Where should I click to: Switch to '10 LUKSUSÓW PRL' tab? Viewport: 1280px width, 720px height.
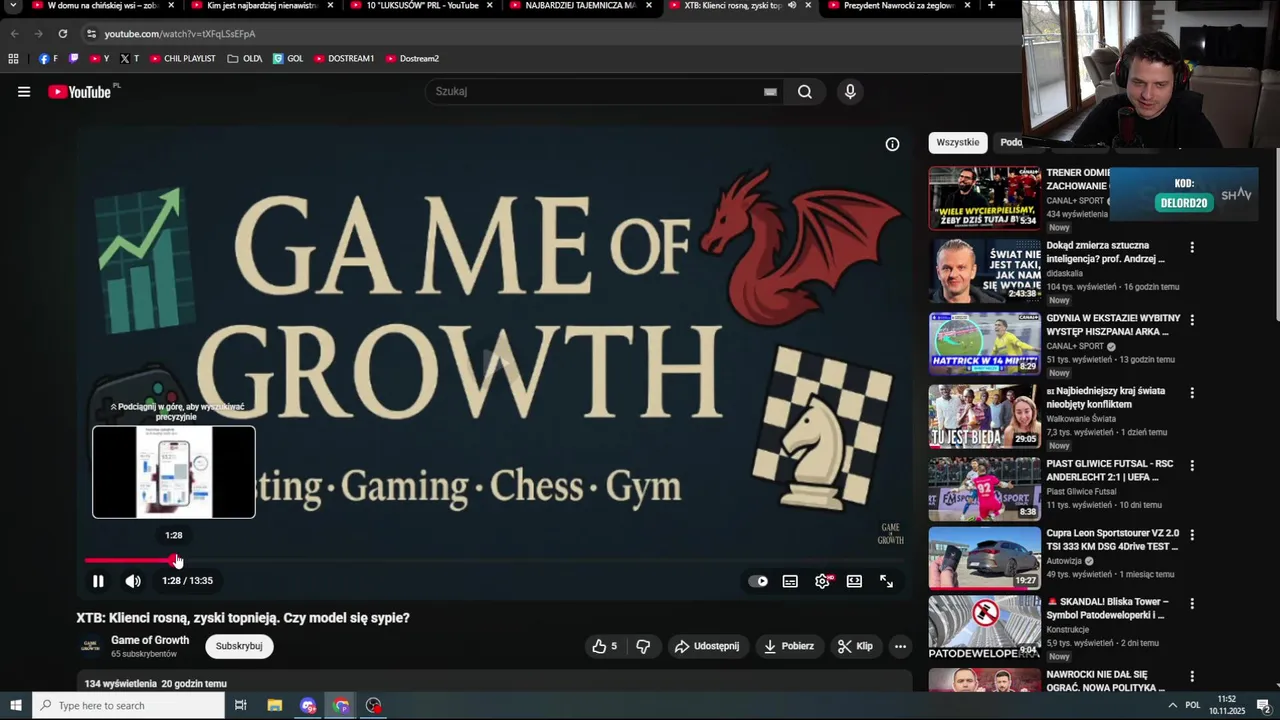pyautogui.click(x=422, y=6)
